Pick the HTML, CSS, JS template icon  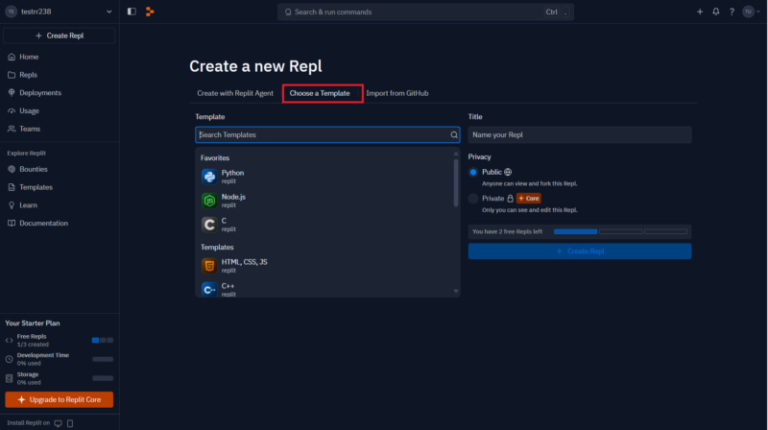208,266
